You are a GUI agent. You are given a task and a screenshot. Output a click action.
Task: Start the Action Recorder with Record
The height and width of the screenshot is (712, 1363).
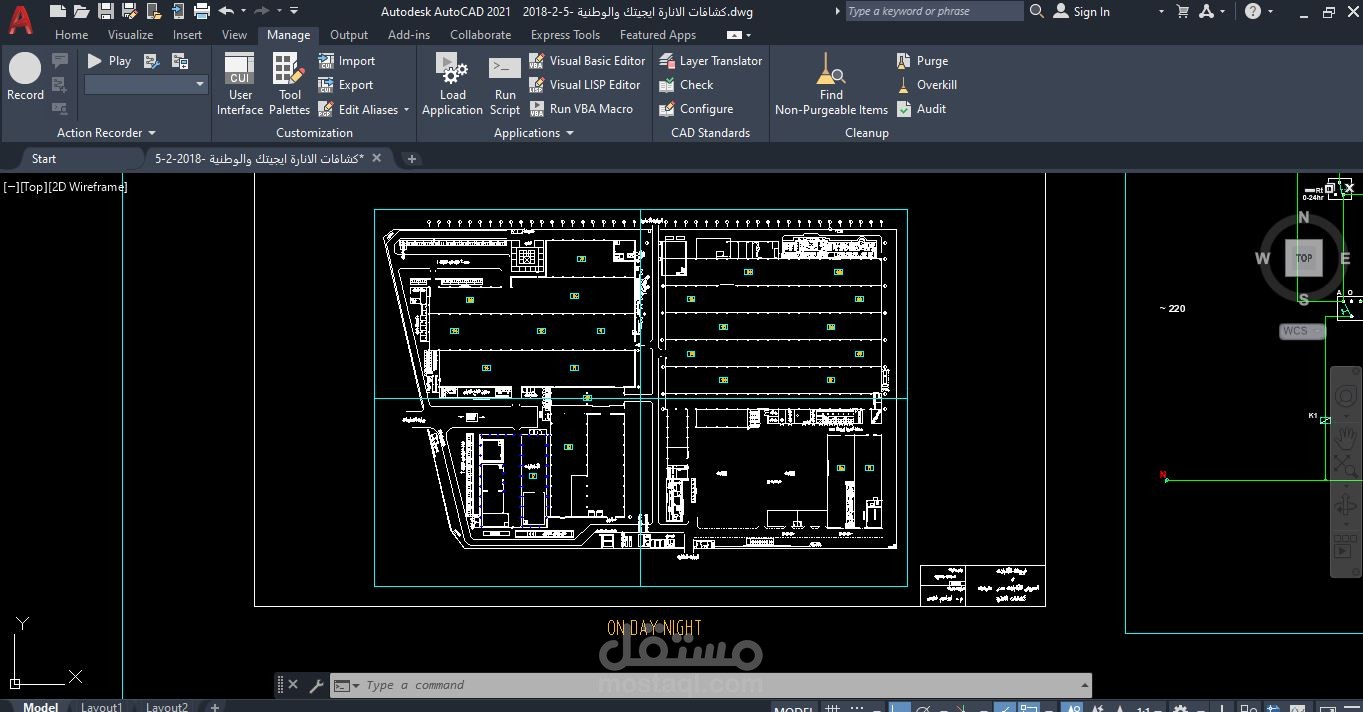(x=25, y=77)
